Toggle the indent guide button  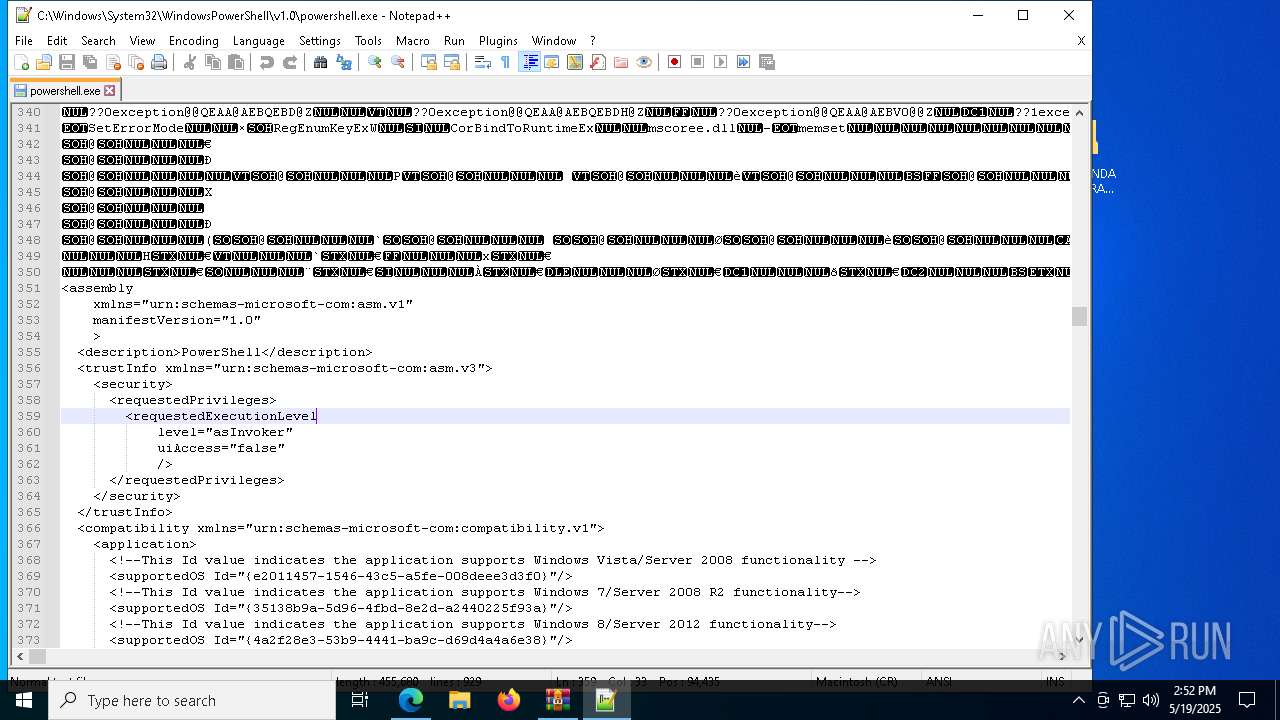pyautogui.click(x=530, y=62)
